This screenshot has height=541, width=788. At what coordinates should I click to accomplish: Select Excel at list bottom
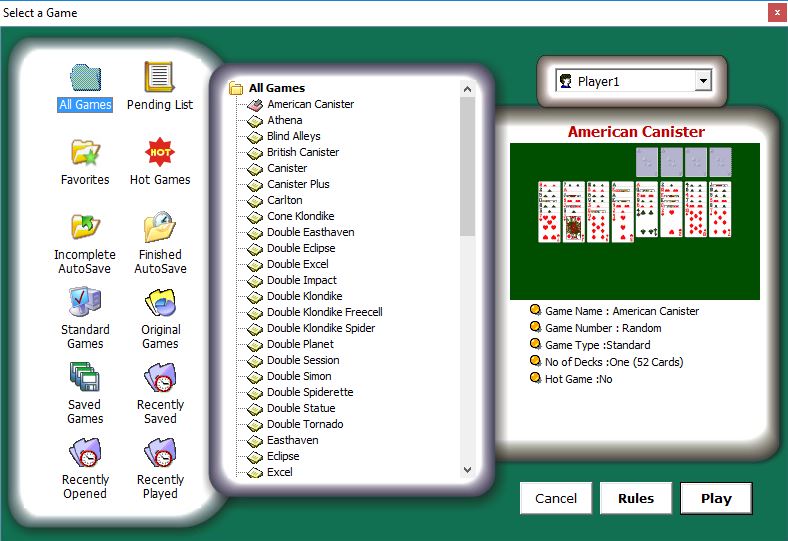click(279, 472)
